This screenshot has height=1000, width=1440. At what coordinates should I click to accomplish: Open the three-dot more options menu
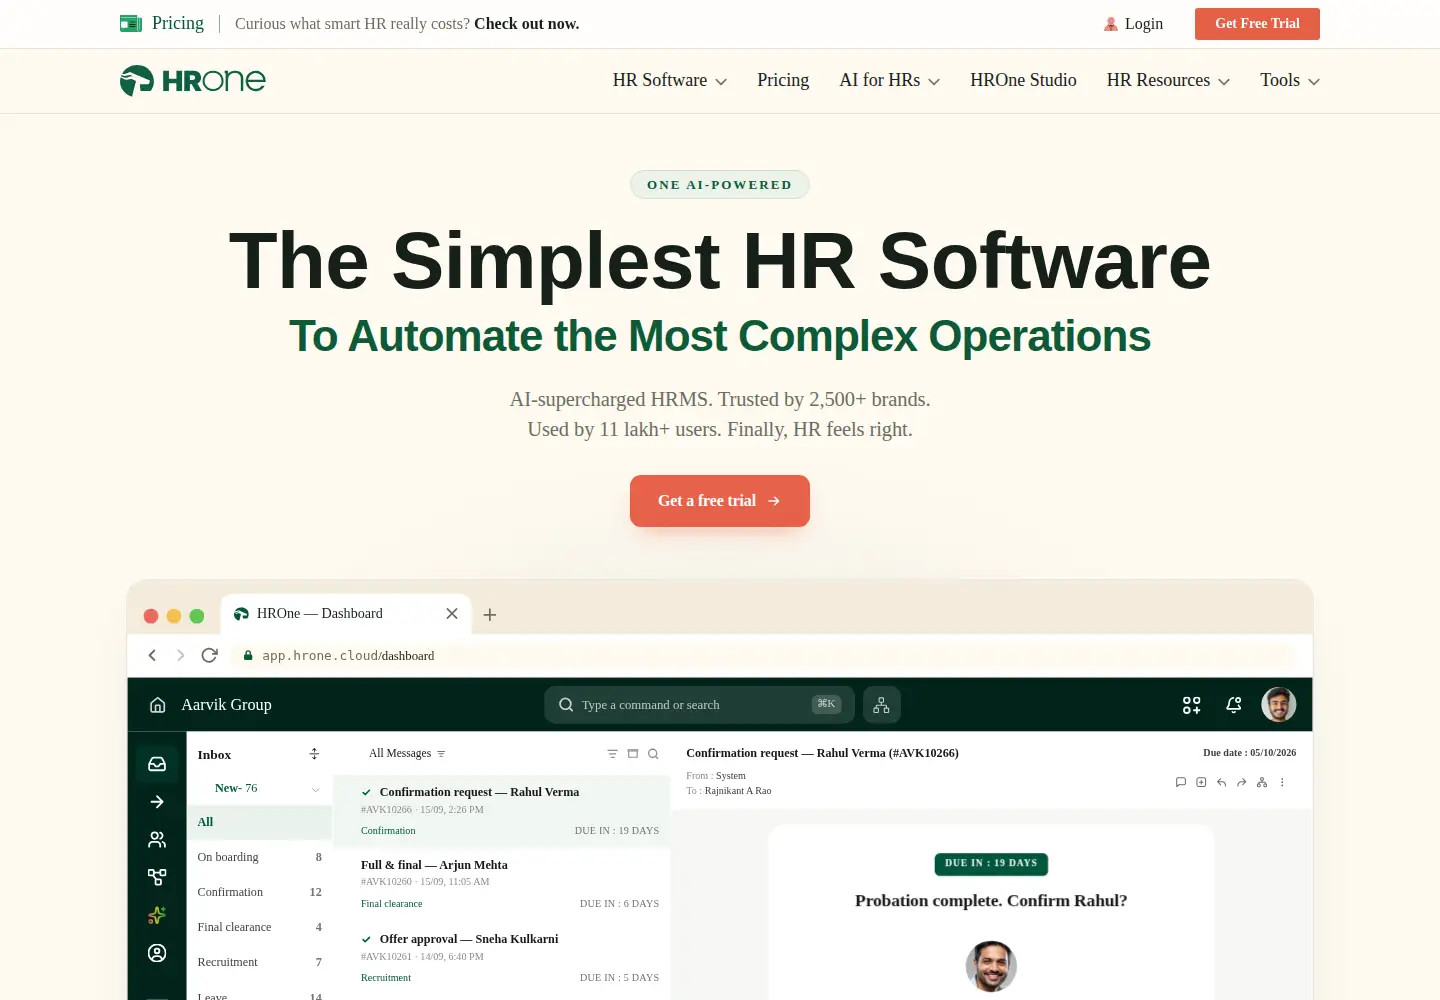[x=1282, y=782]
